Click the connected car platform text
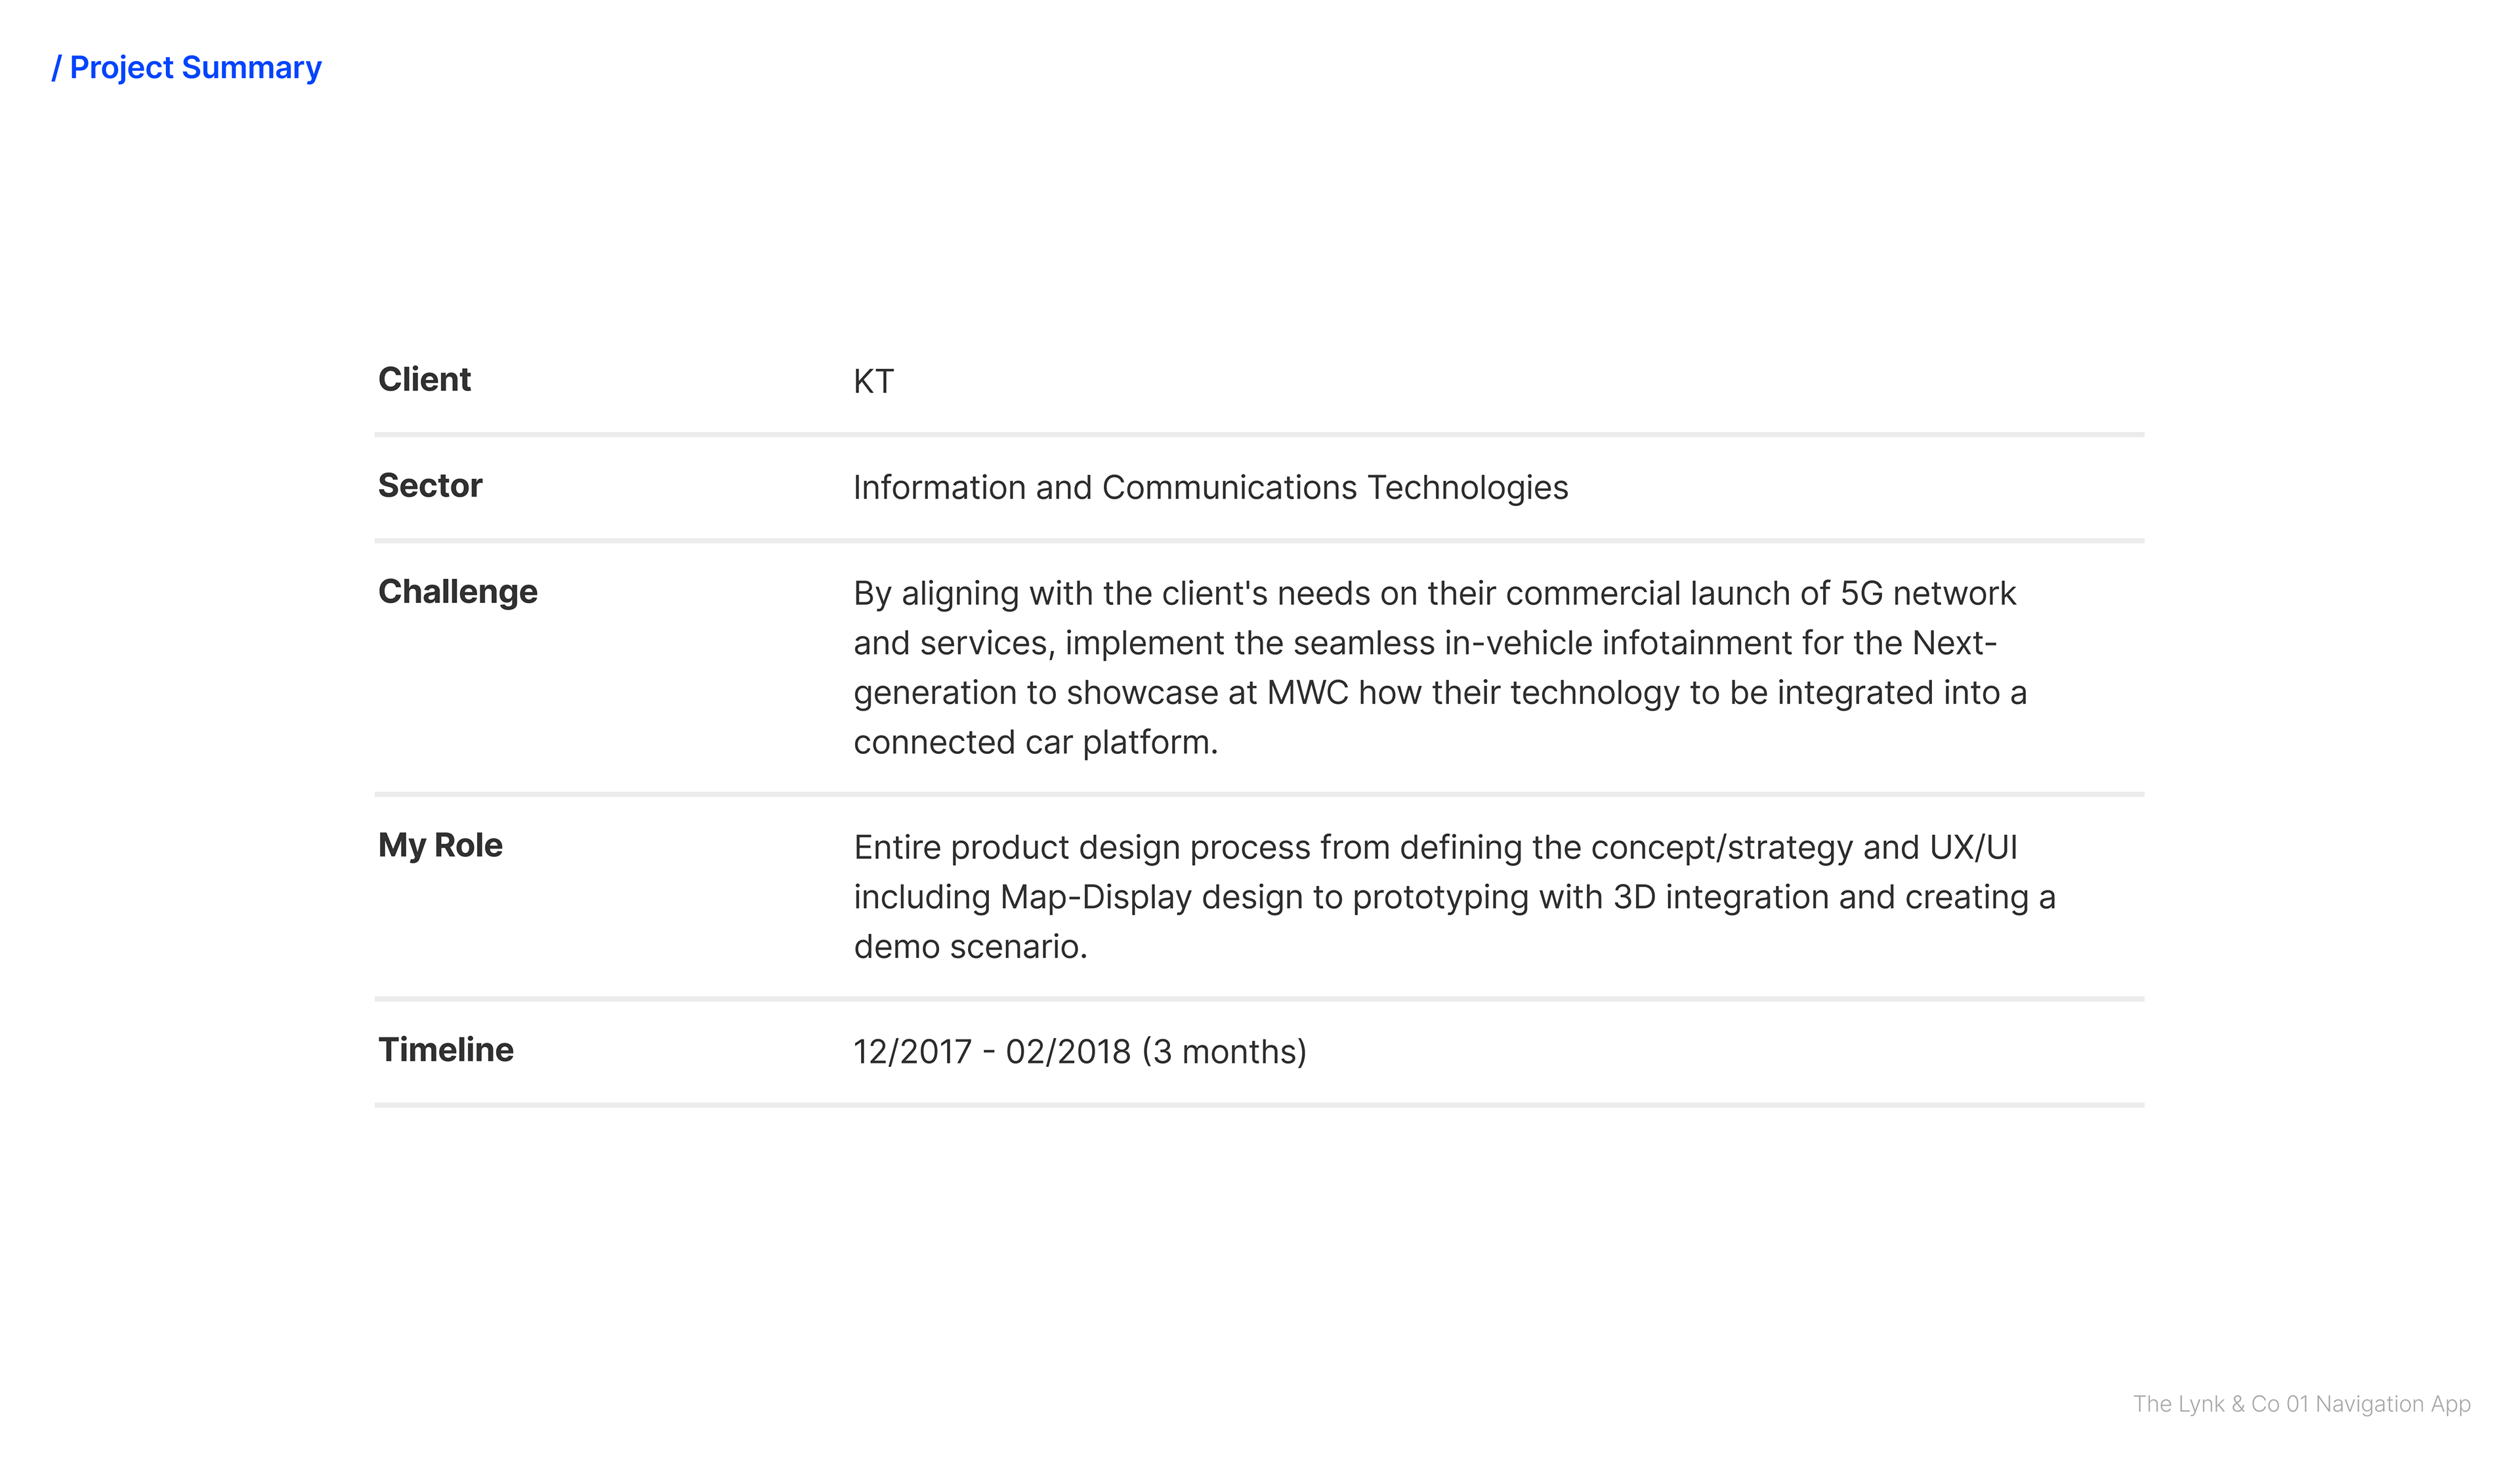This screenshot has width=2520, height=1460. pos(1035,743)
